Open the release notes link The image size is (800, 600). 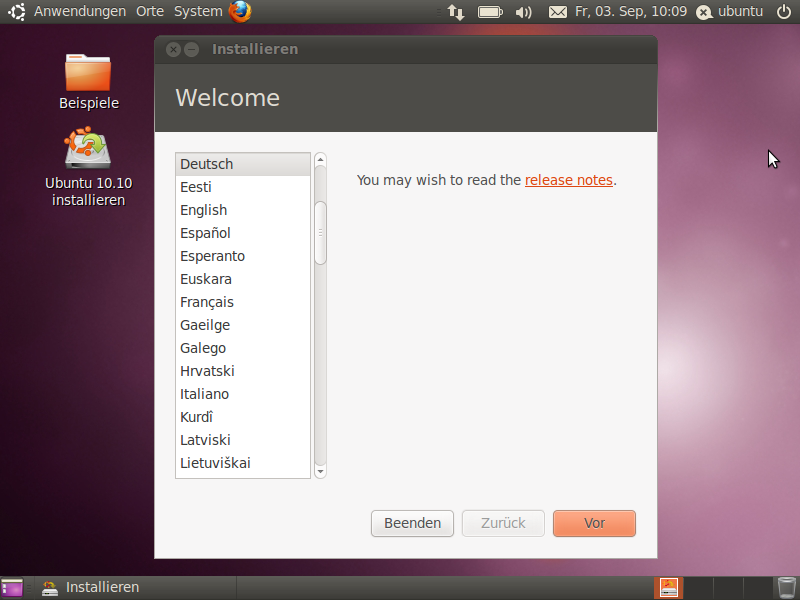pos(568,180)
